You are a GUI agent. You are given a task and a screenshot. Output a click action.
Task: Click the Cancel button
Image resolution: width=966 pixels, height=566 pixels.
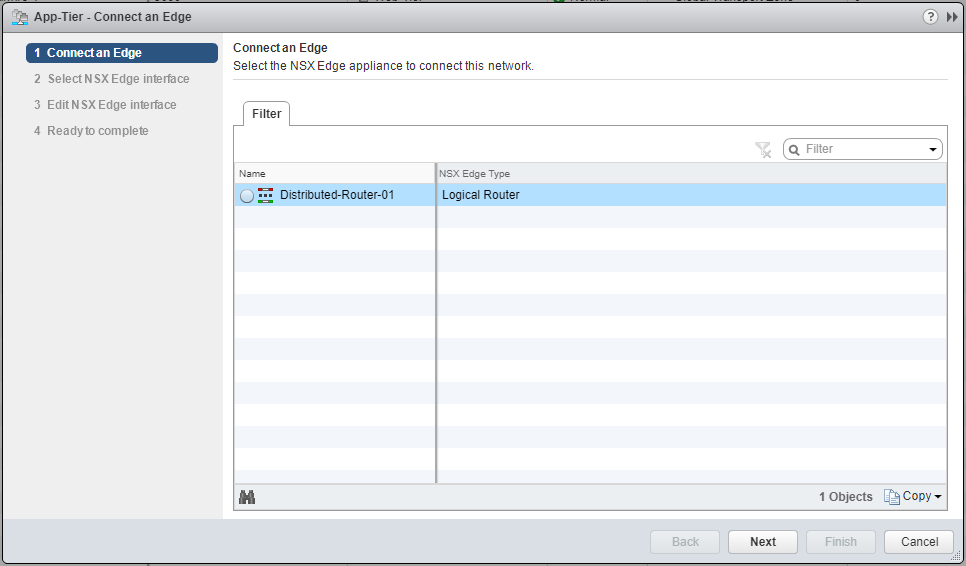click(x=919, y=541)
